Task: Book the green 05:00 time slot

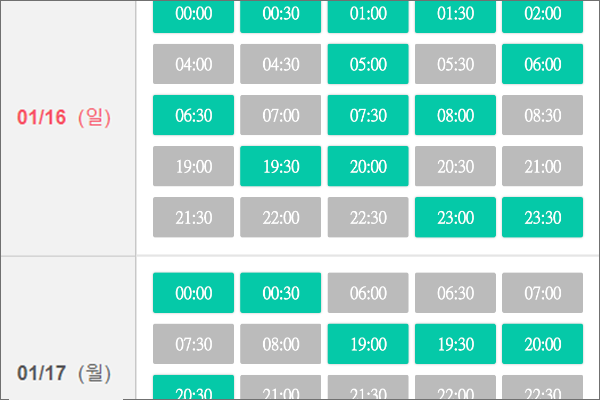Action: pyautogui.click(x=367, y=64)
